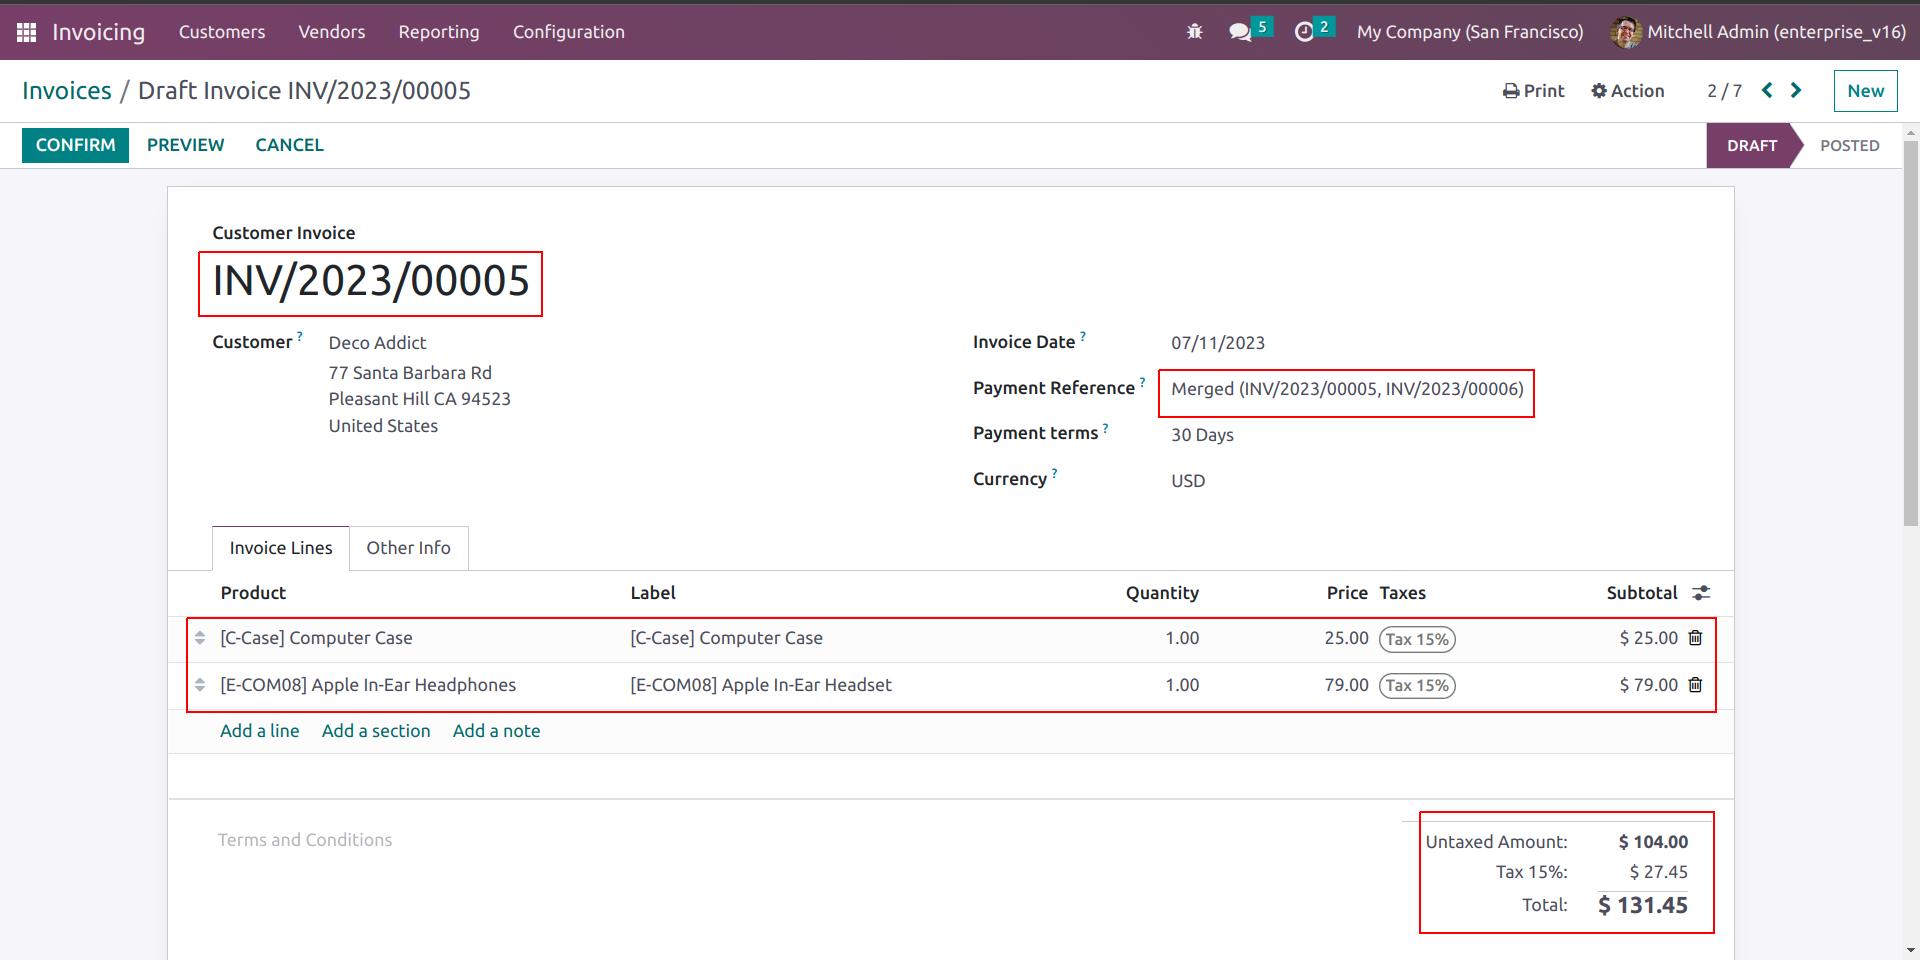Click the debug bug icon
This screenshot has width=1920, height=960.
coord(1194,32)
